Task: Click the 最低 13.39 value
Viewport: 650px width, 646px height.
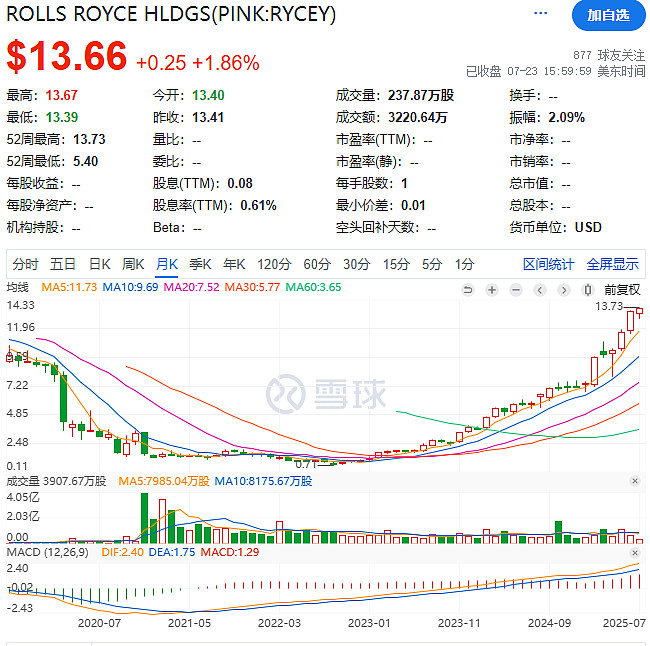Action: 62,117
